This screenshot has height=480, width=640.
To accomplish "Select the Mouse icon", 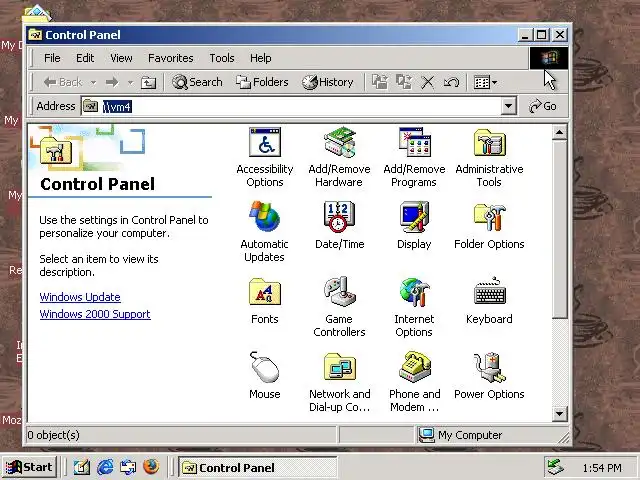I will point(264,376).
